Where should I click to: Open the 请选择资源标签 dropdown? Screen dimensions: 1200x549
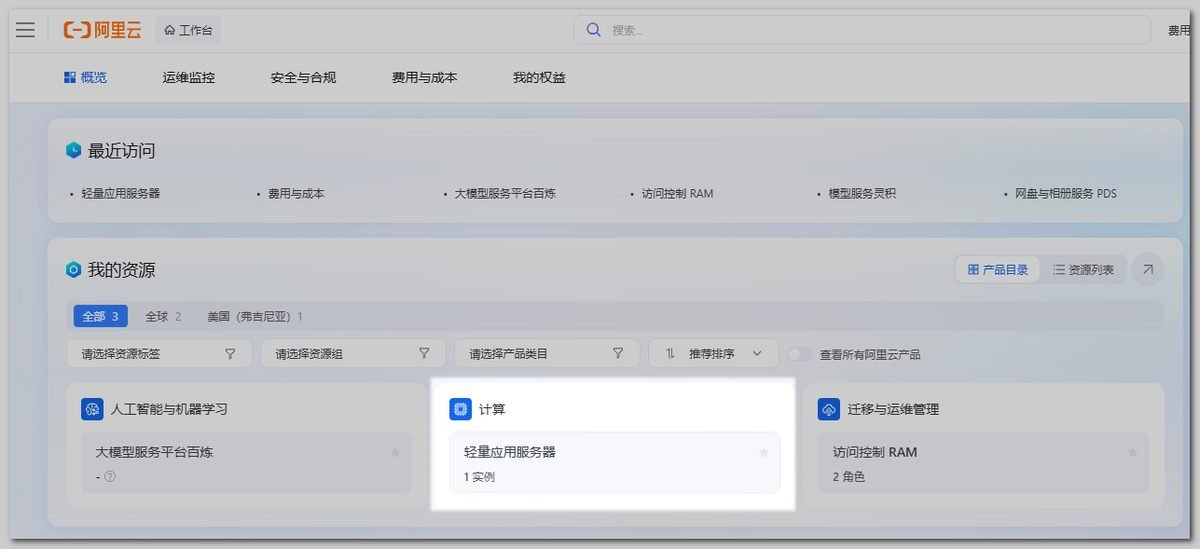pyautogui.click(x=160, y=353)
